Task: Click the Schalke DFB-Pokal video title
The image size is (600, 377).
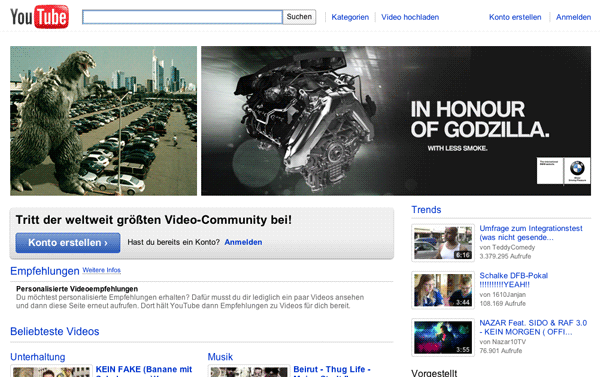Action: click(x=514, y=280)
